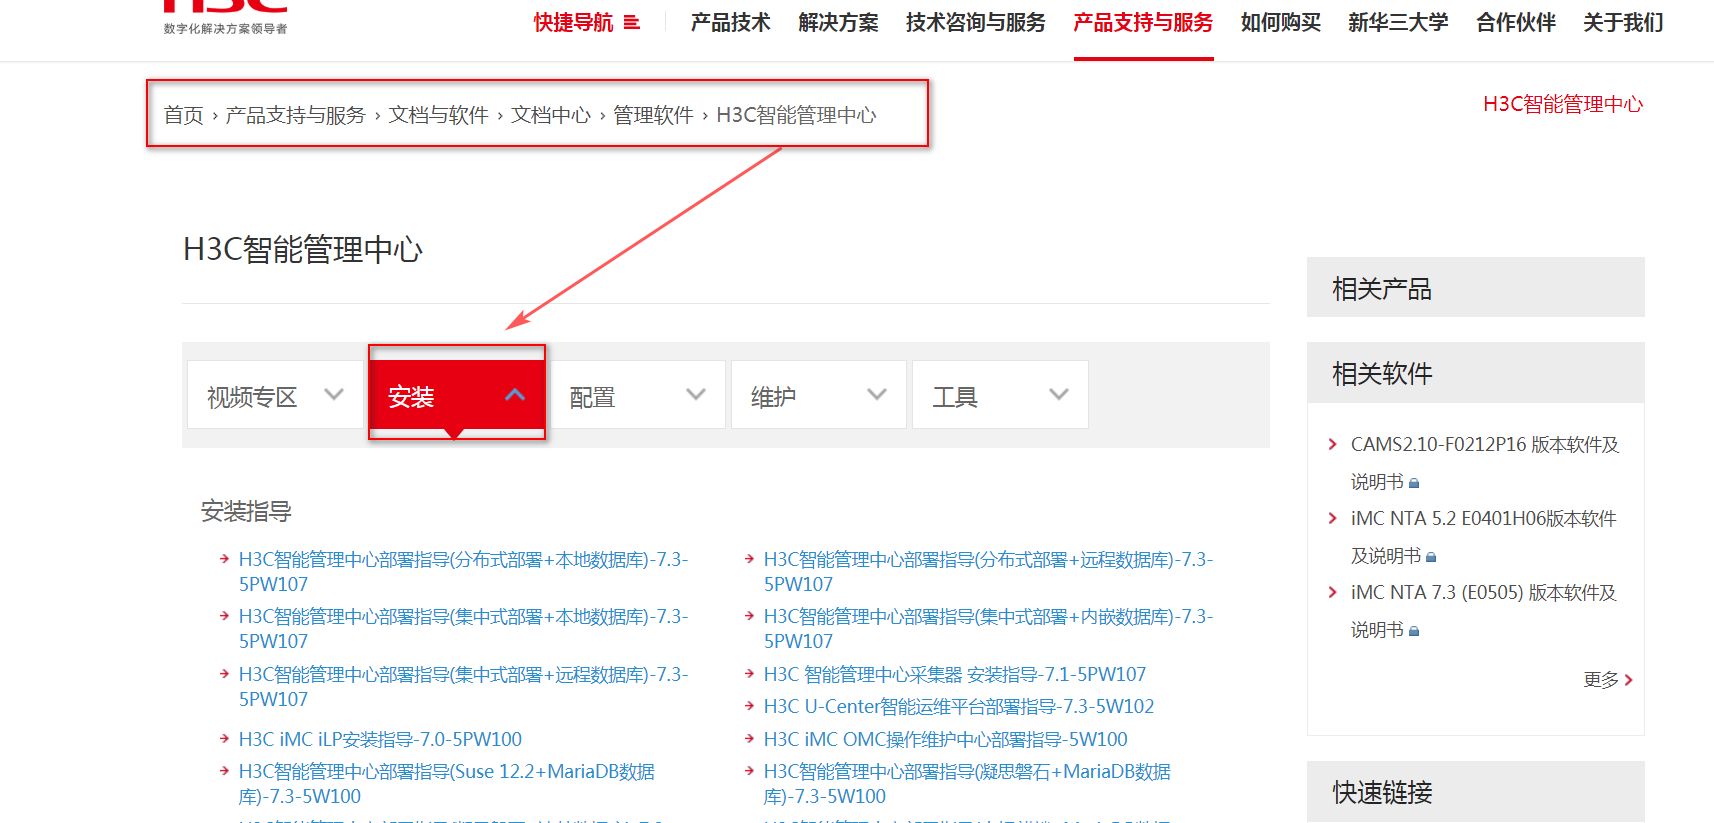Click the 安装指导 section heading
Image resolution: width=1714 pixels, height=823 pixels.
pos(246,512)
